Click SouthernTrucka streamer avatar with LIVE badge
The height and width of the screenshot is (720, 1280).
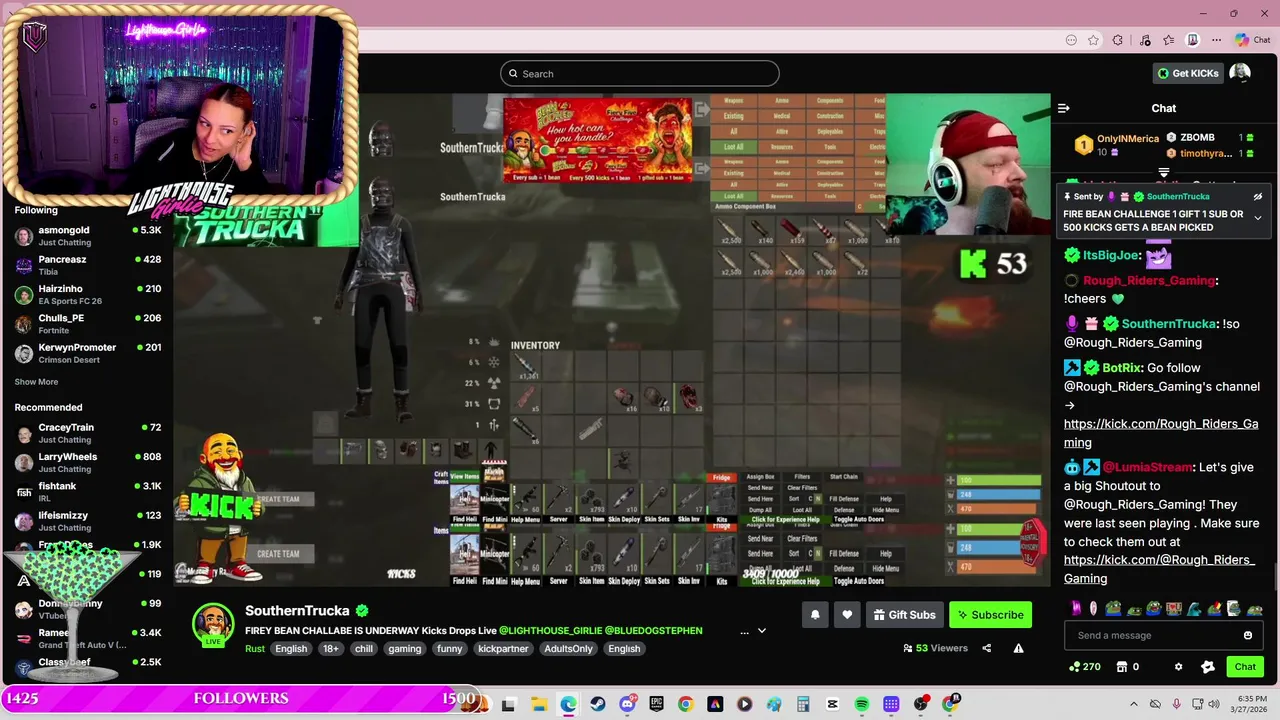pyautogui.click(x=213, y=625)
